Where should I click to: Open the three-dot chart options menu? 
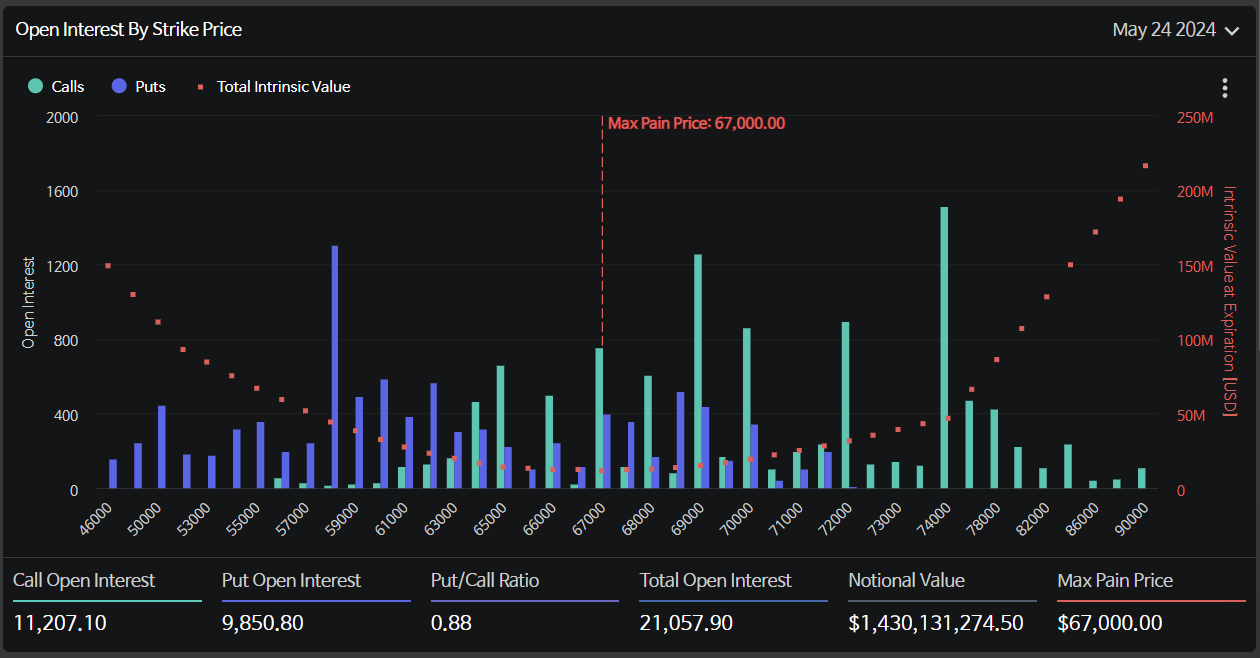click(1224, 88)
